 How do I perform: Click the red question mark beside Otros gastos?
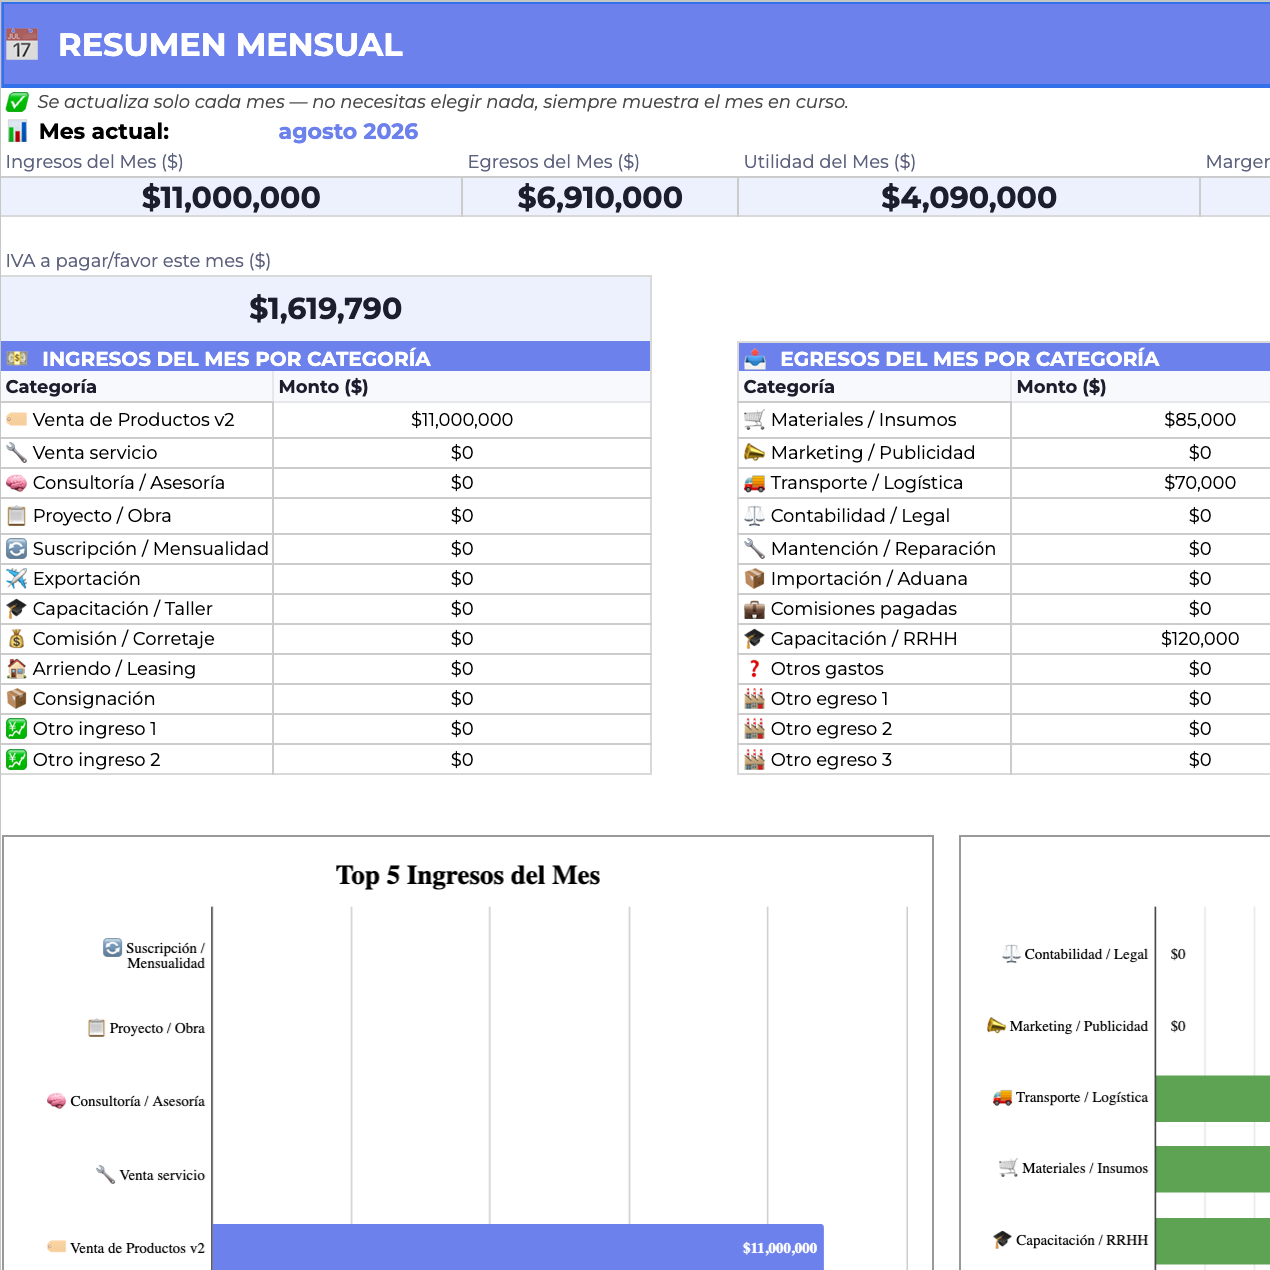[754, 669]
